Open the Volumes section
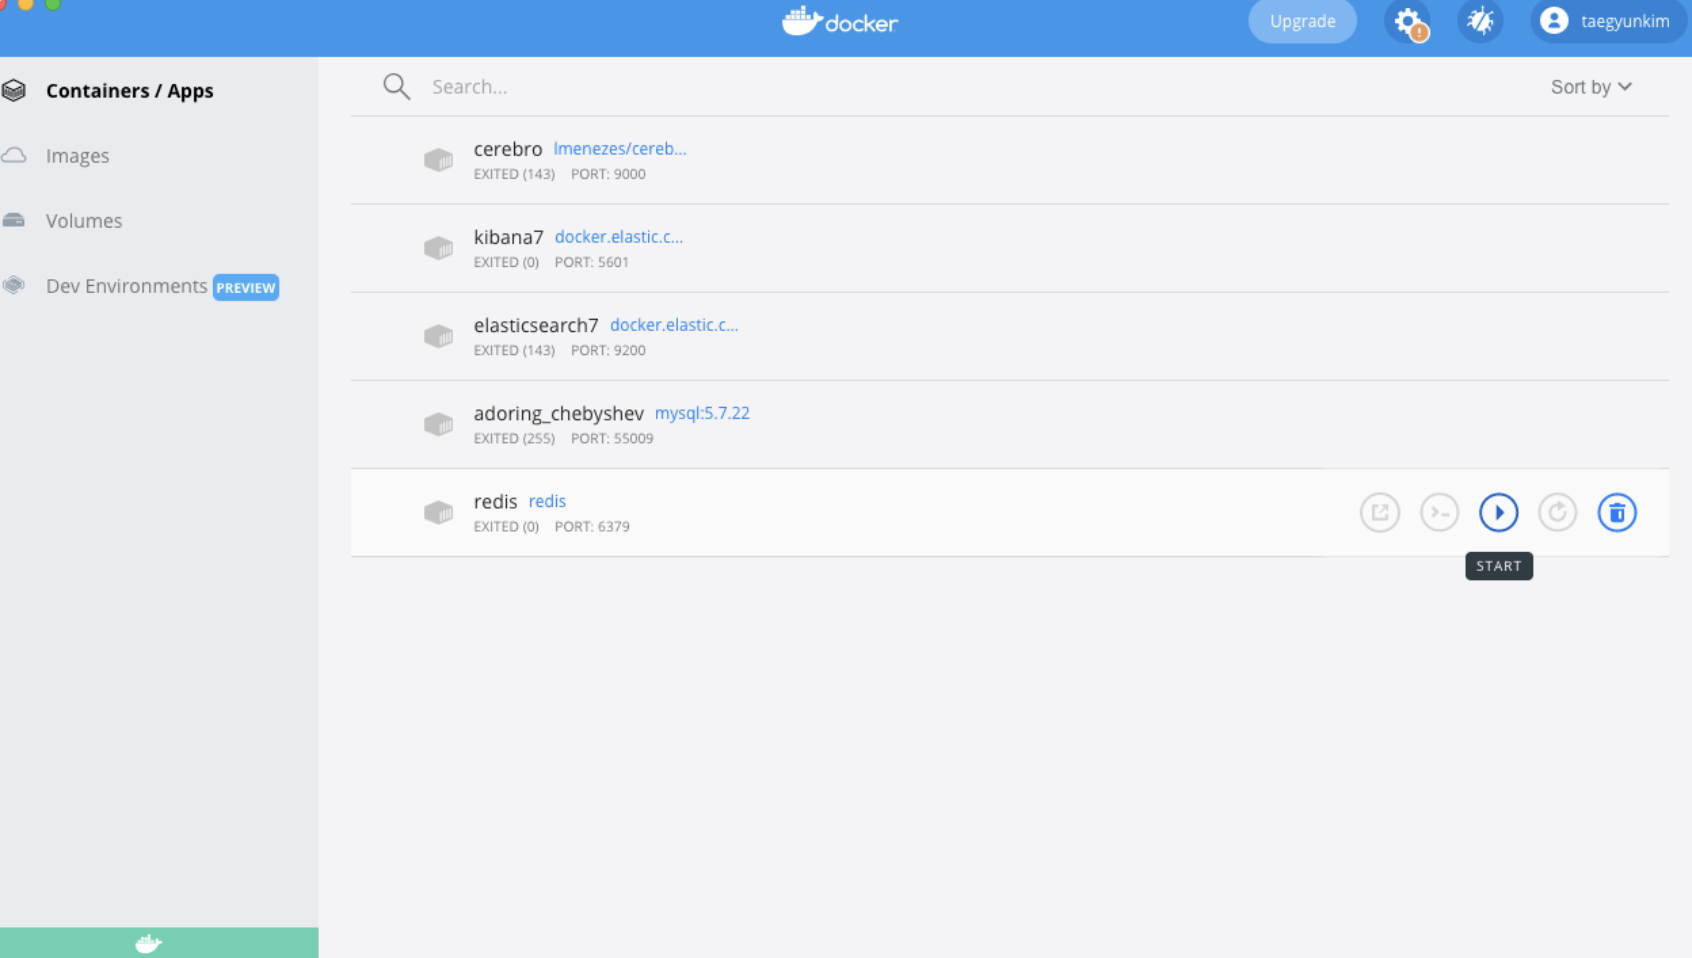This screenshot has width=1692, height=958. 84,221
